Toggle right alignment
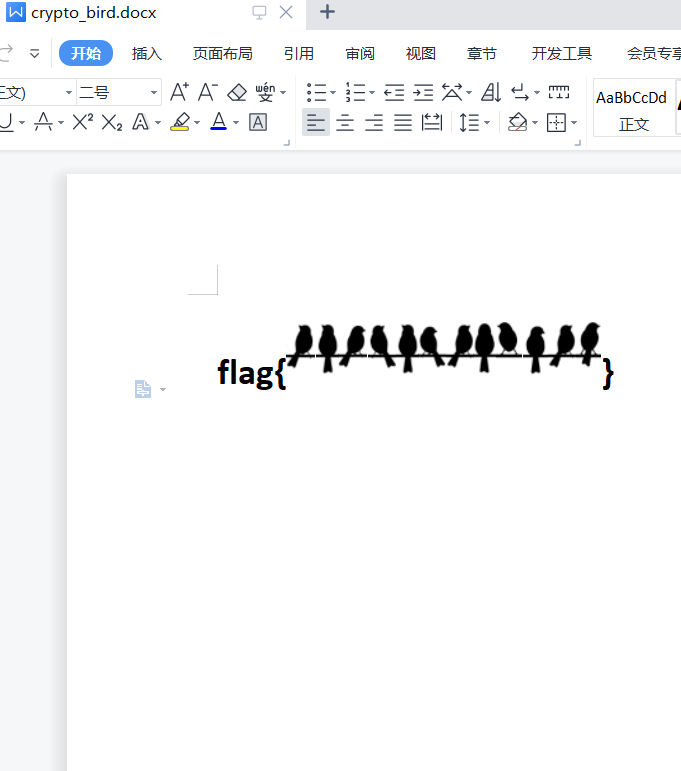 [374, 123]
